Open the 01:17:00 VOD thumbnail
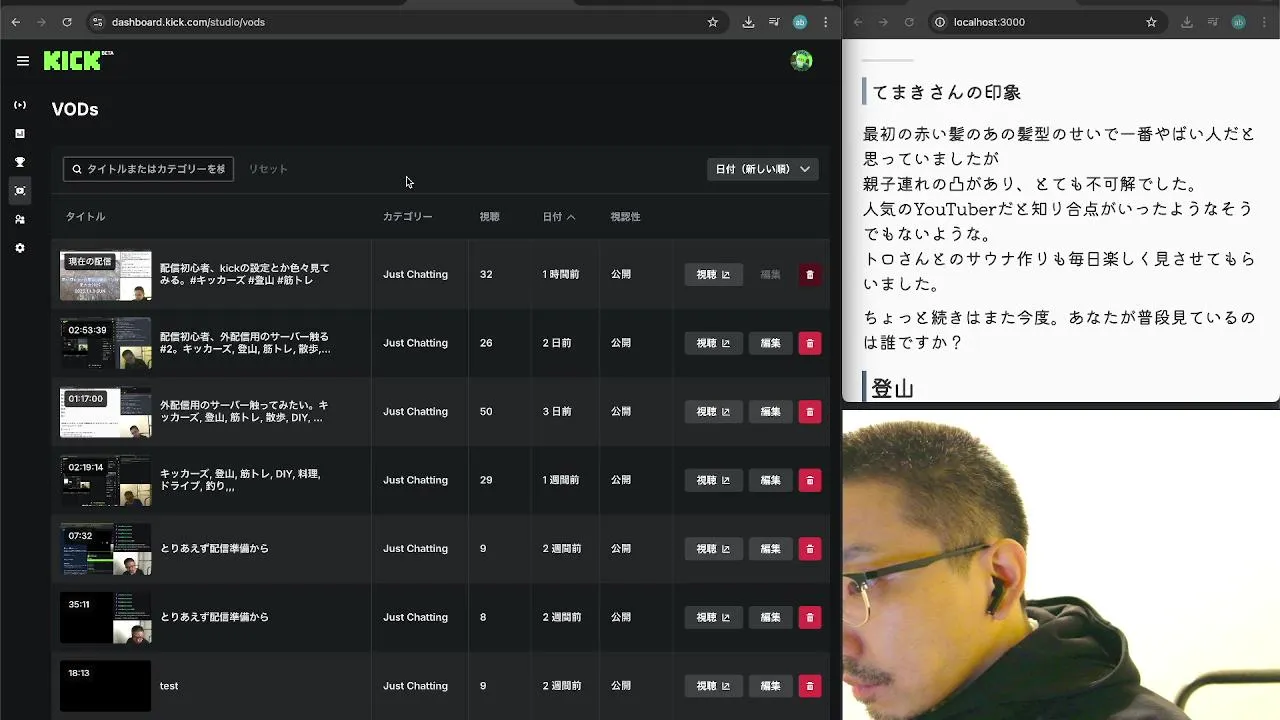 tap(106, 412)
